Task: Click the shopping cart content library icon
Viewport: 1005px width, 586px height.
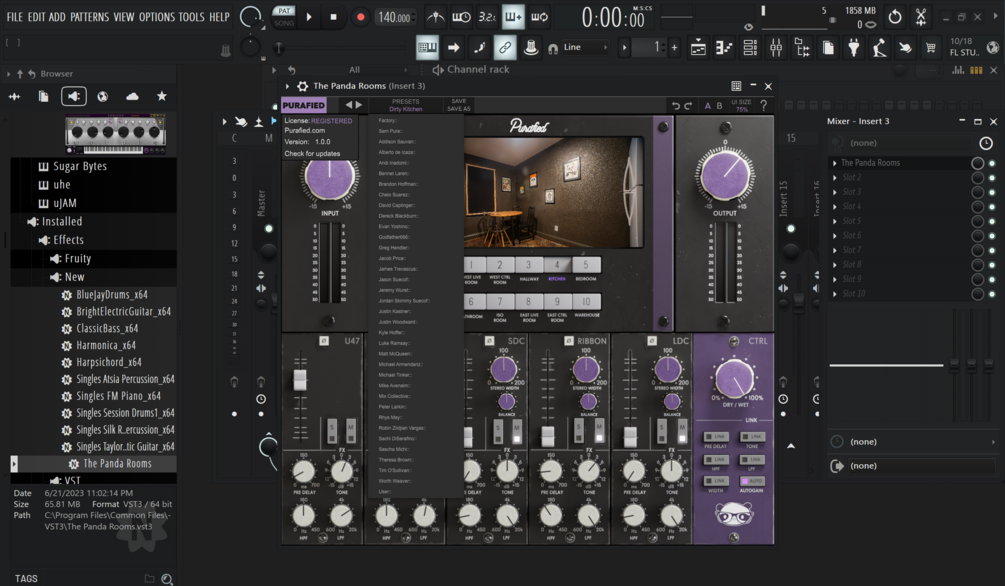Action: coord(931,47)
